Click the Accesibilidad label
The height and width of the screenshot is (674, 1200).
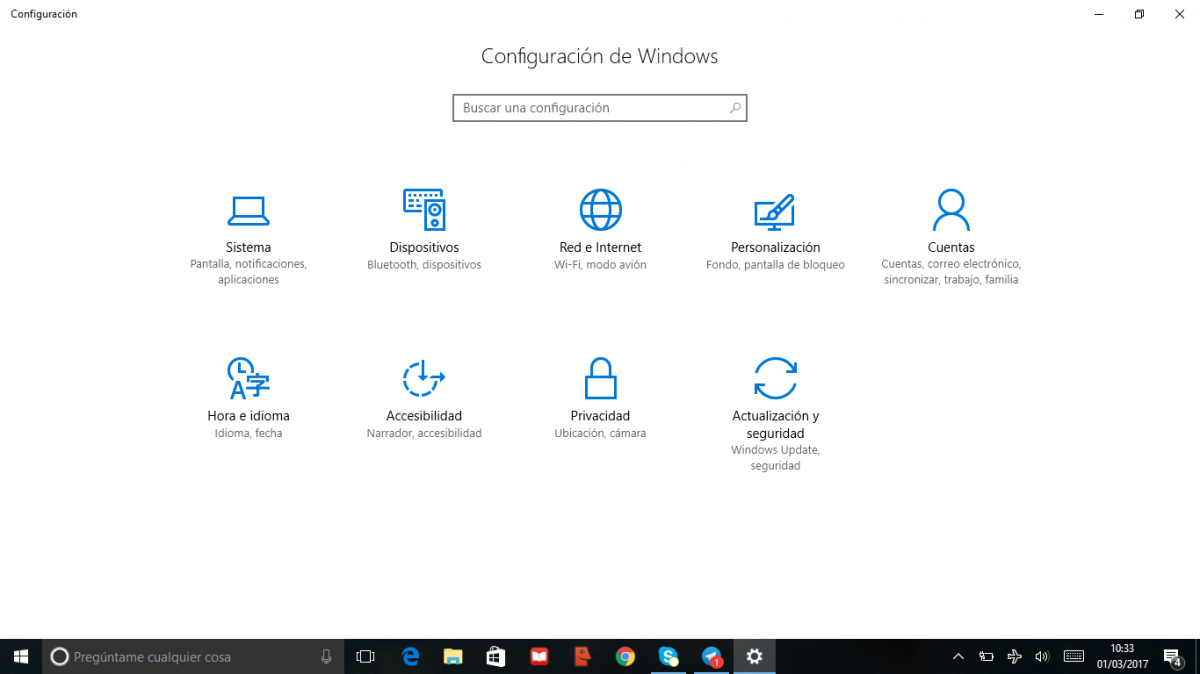pos(424,416)
